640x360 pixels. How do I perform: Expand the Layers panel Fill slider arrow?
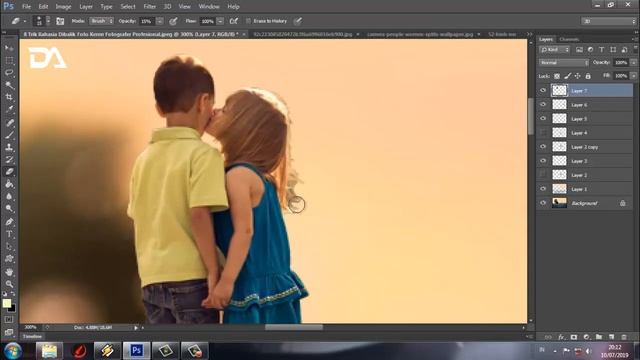pyautogui.click(x=633, y=76)
